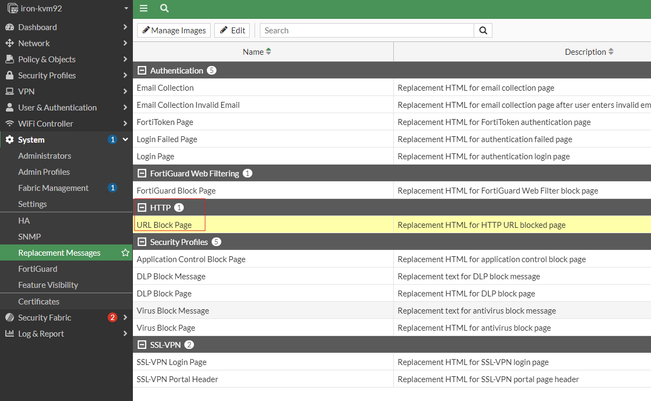Screen dimensions: 651x401
Task: Click inside the Search input field
Action: click(367, 30)
